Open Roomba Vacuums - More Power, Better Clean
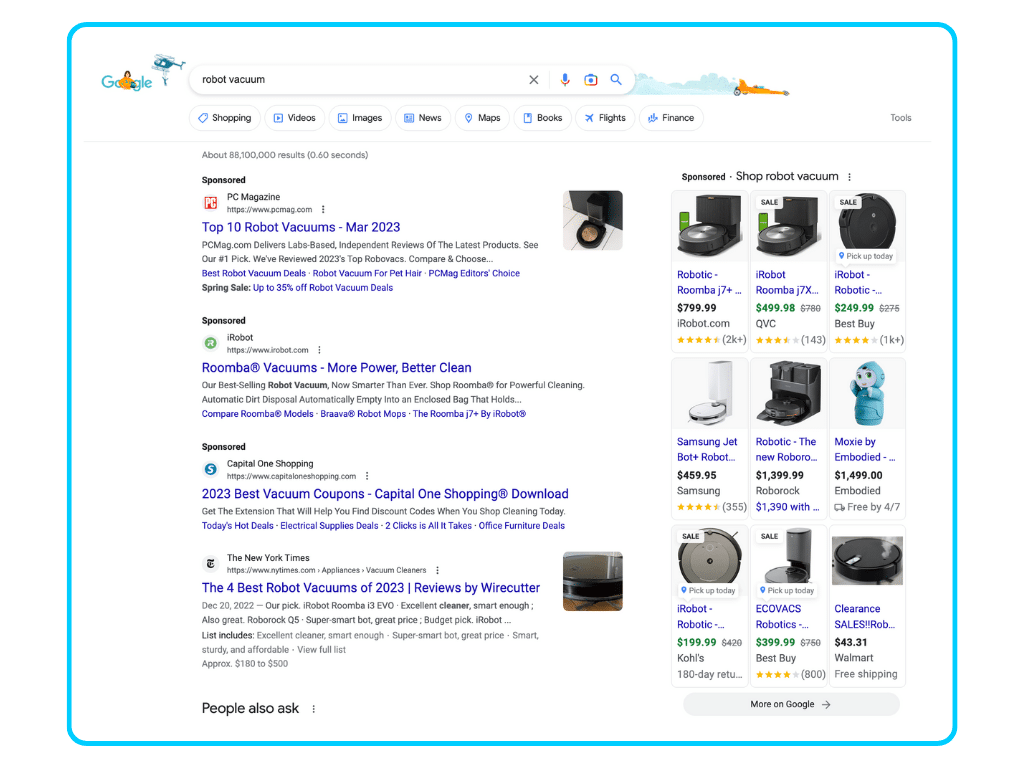 pyautogui.click(x=336, y=368)
